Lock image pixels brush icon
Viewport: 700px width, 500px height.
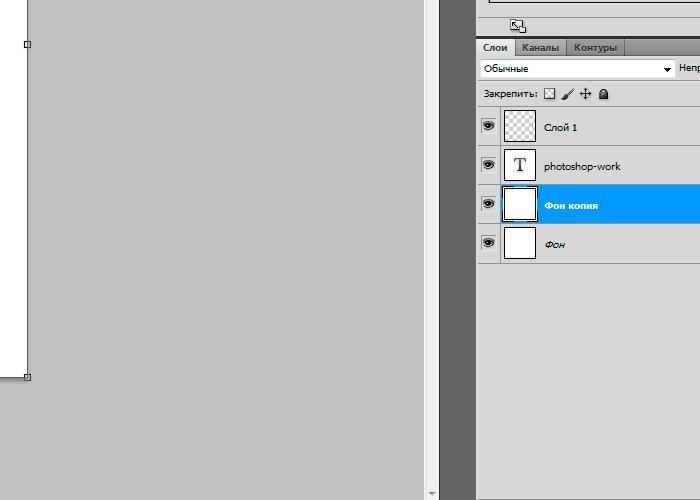coord(567,94)
